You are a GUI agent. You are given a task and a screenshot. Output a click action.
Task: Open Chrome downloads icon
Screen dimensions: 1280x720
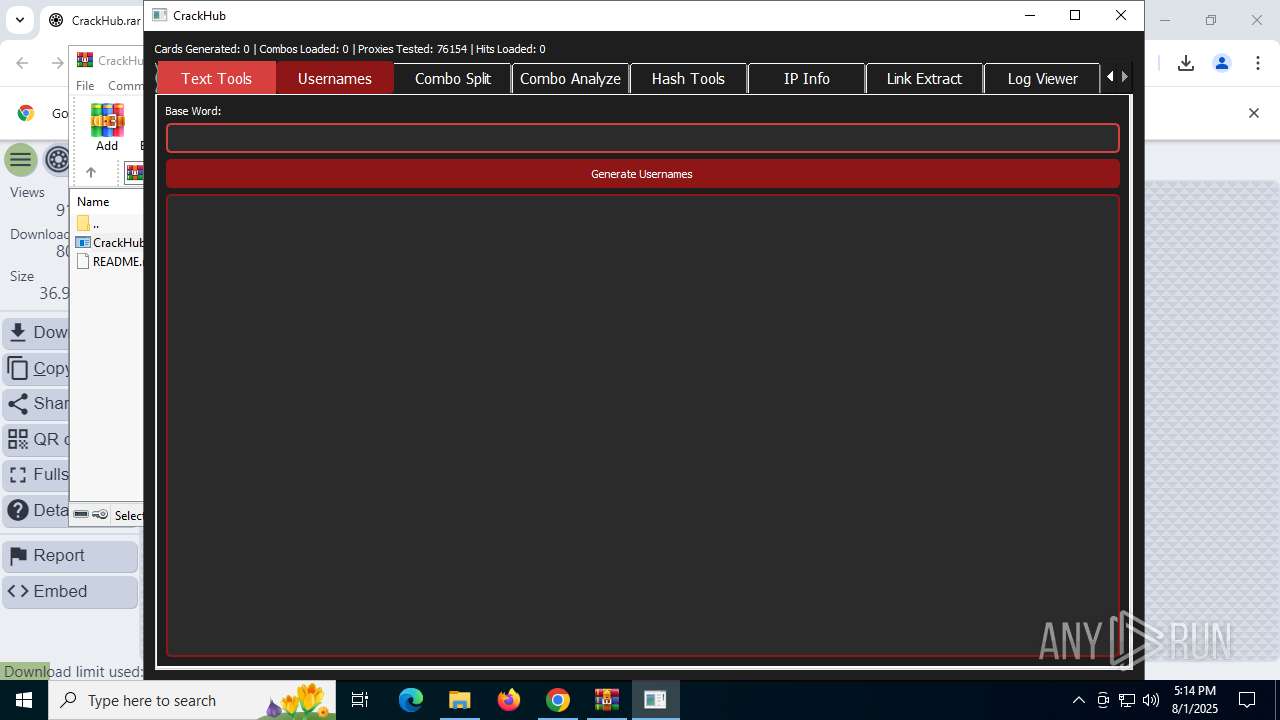pyautogui.click(x=1186, y=63)
